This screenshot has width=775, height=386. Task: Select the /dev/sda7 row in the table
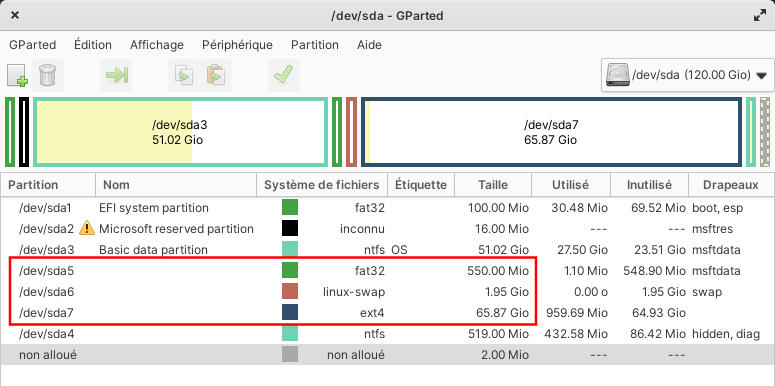point(388,312)
